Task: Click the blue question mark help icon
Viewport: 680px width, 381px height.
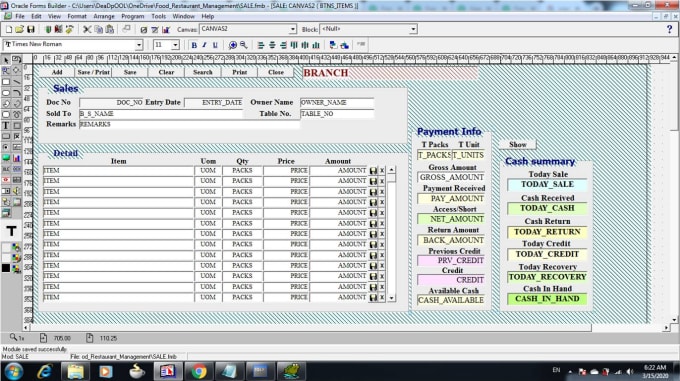Action: tap(669, 29)
